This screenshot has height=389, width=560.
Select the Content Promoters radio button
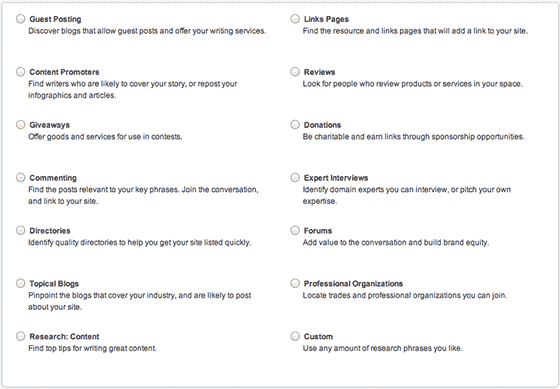[21, 71]
